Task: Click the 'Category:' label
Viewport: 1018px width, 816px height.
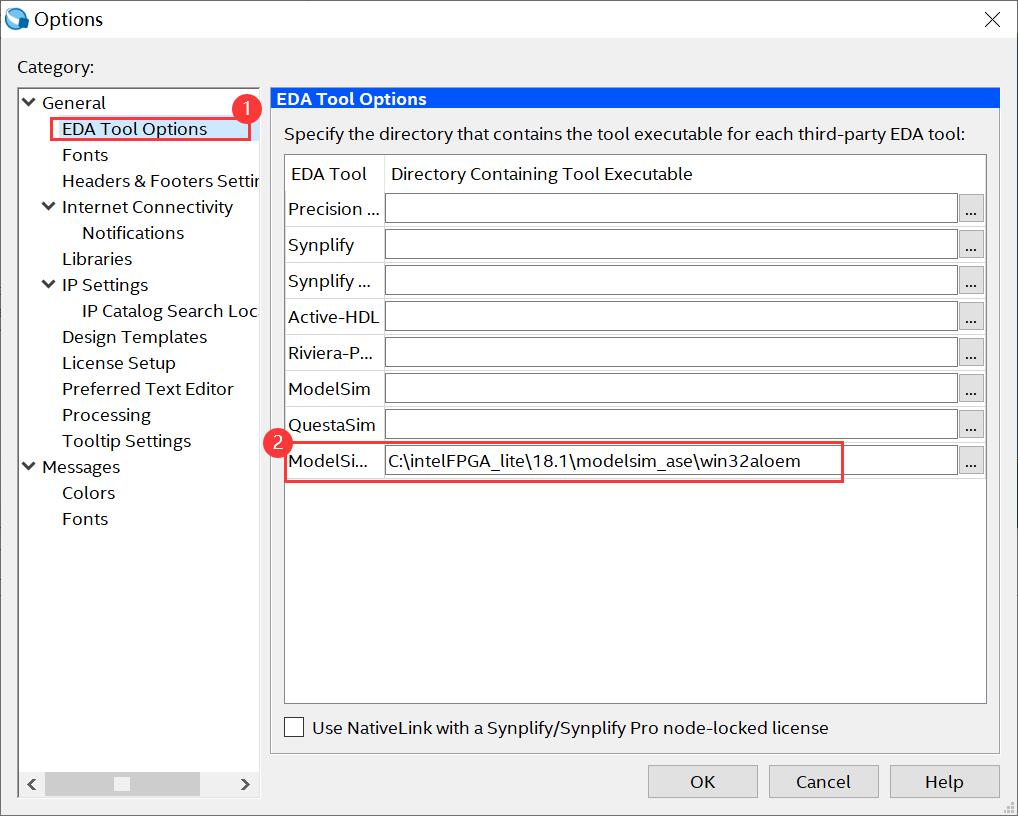Action: click(x=56, y=67)
